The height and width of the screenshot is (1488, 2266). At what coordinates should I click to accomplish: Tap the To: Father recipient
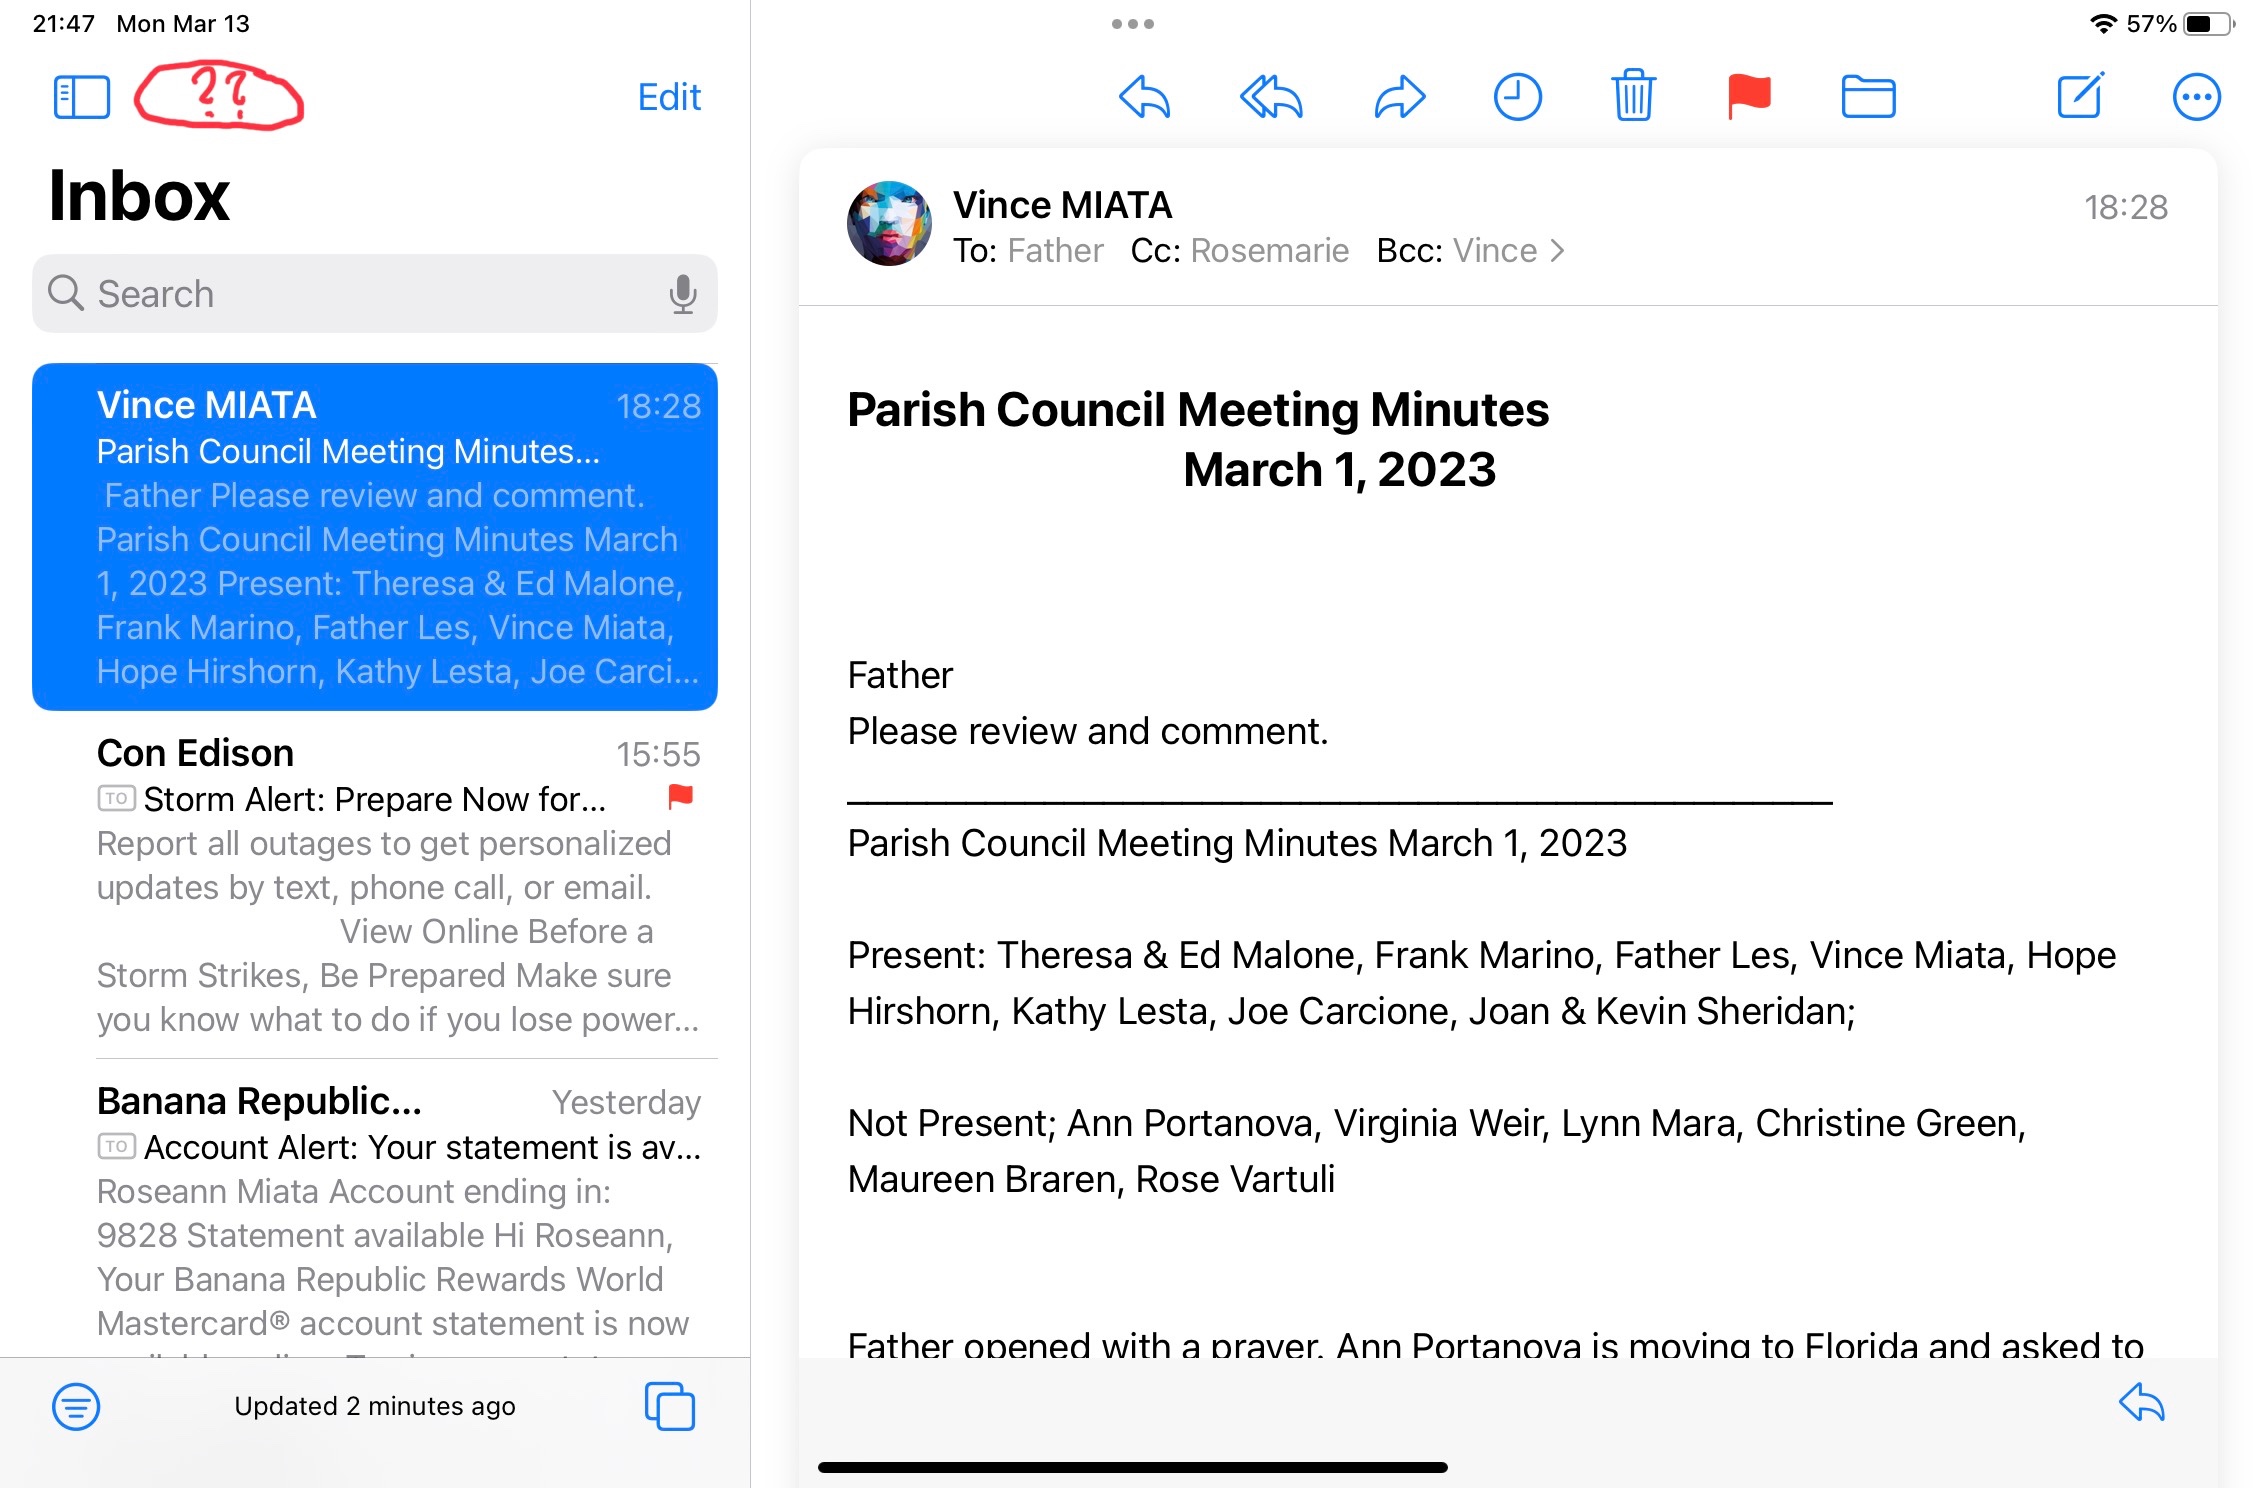click(x=1028, y=251)
